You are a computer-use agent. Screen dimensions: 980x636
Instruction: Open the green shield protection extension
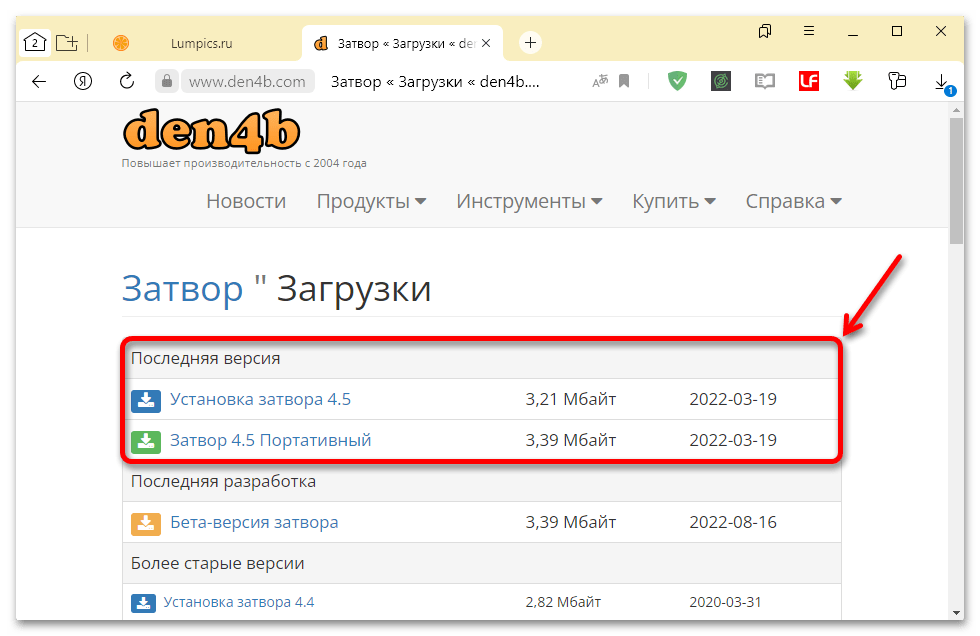[x=677, y=81]
